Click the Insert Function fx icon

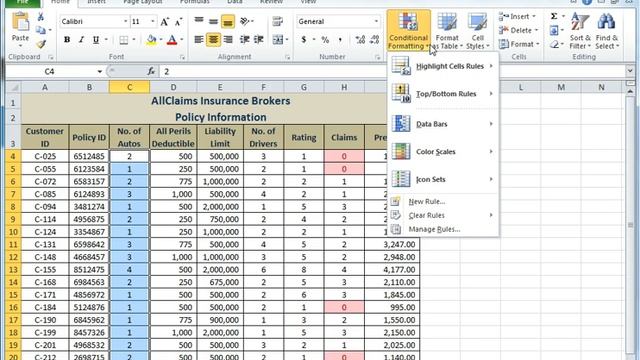coord(151,71)
